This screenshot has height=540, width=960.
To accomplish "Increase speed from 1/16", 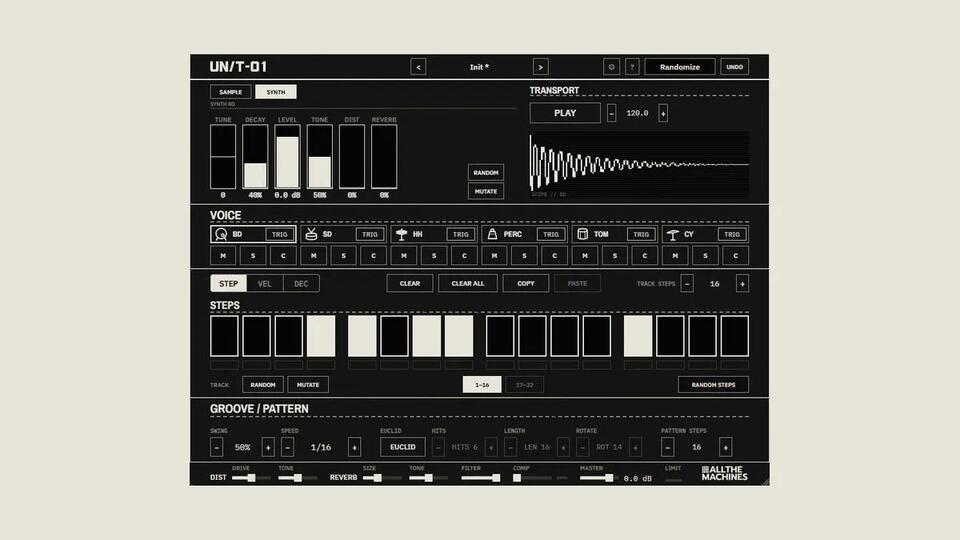I will 354,447.
